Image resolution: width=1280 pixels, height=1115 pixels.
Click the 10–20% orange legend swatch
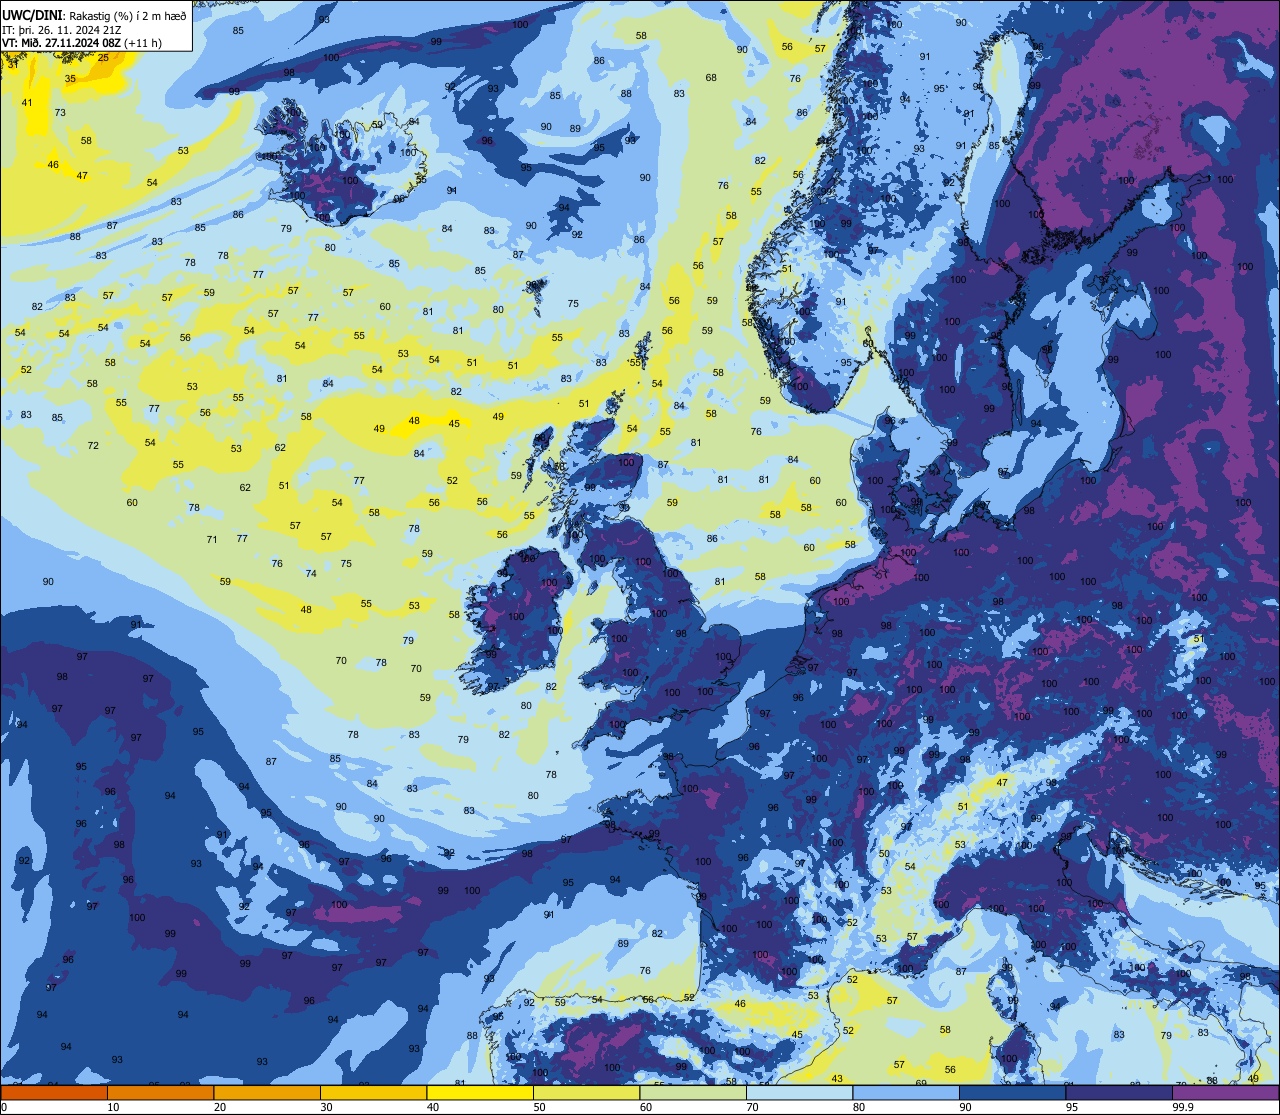point(160,1093)
